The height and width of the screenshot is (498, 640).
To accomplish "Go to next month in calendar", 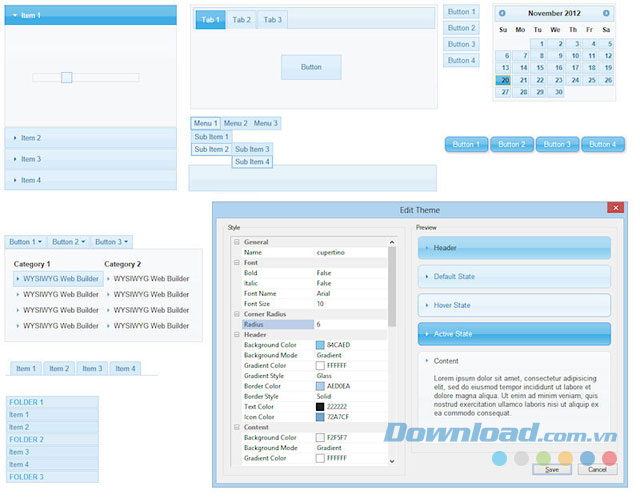I will click(606, 13).
